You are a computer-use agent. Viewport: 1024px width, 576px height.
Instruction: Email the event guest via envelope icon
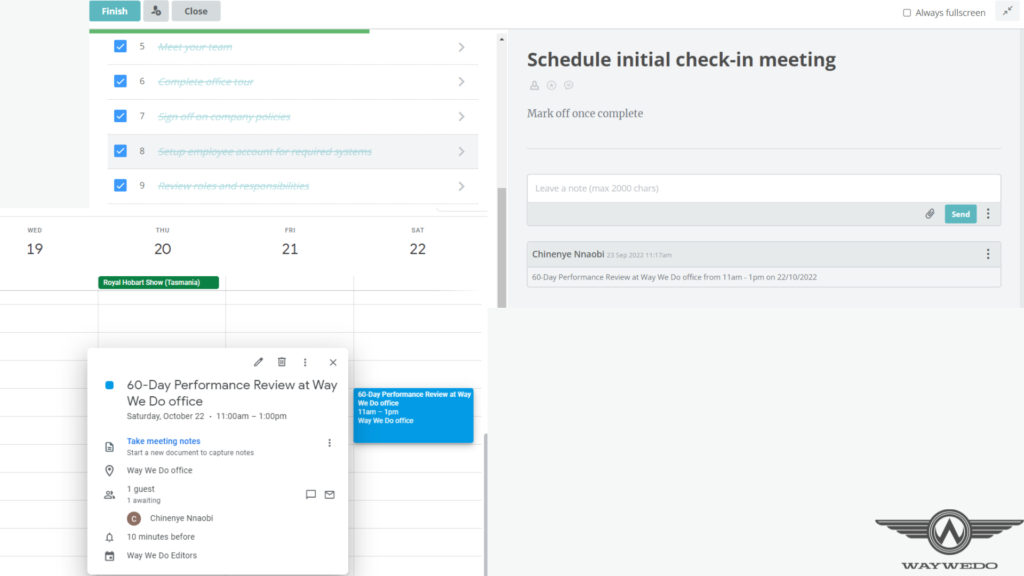(329, 494)
